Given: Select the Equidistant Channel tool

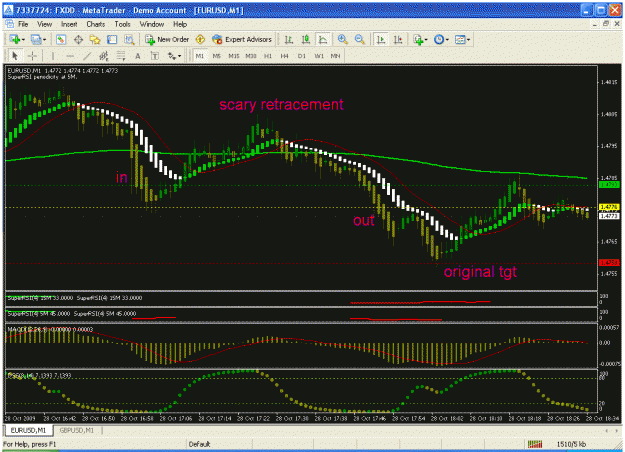Looking at the screenshot, I should [x=104, y=56].
